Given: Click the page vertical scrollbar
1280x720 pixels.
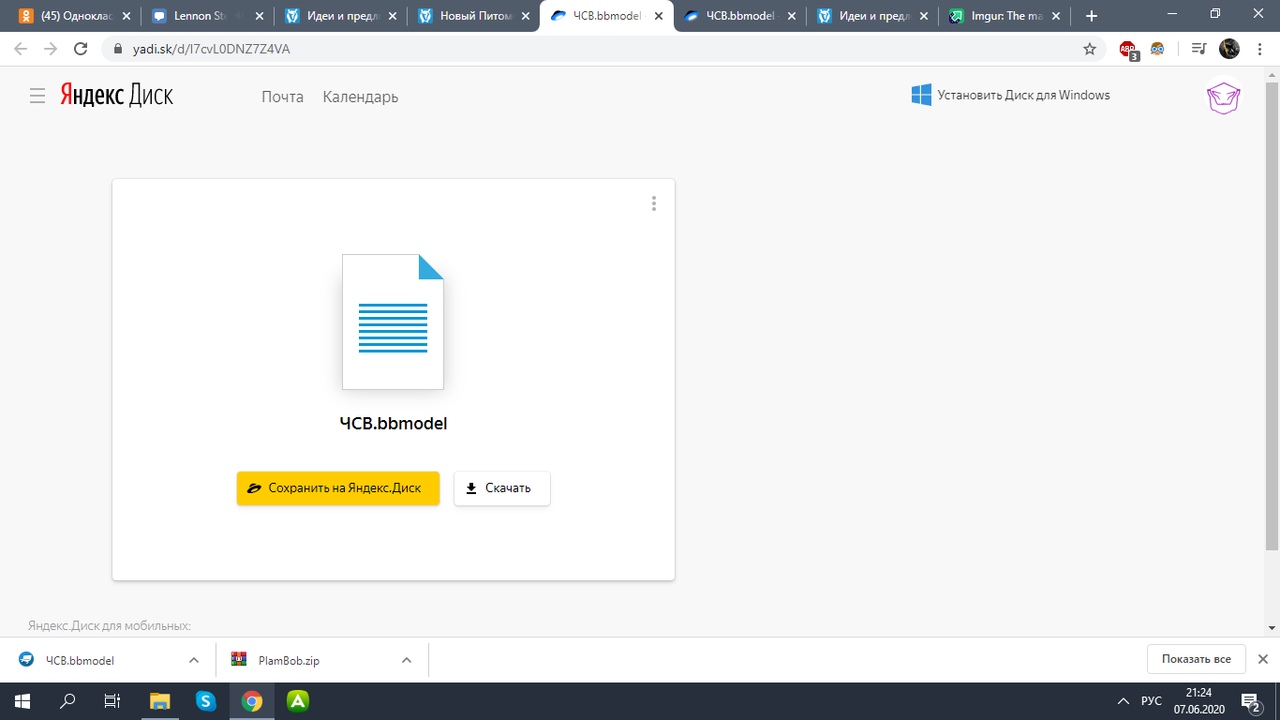Looking at the screenshot, I should point(1272,314).
